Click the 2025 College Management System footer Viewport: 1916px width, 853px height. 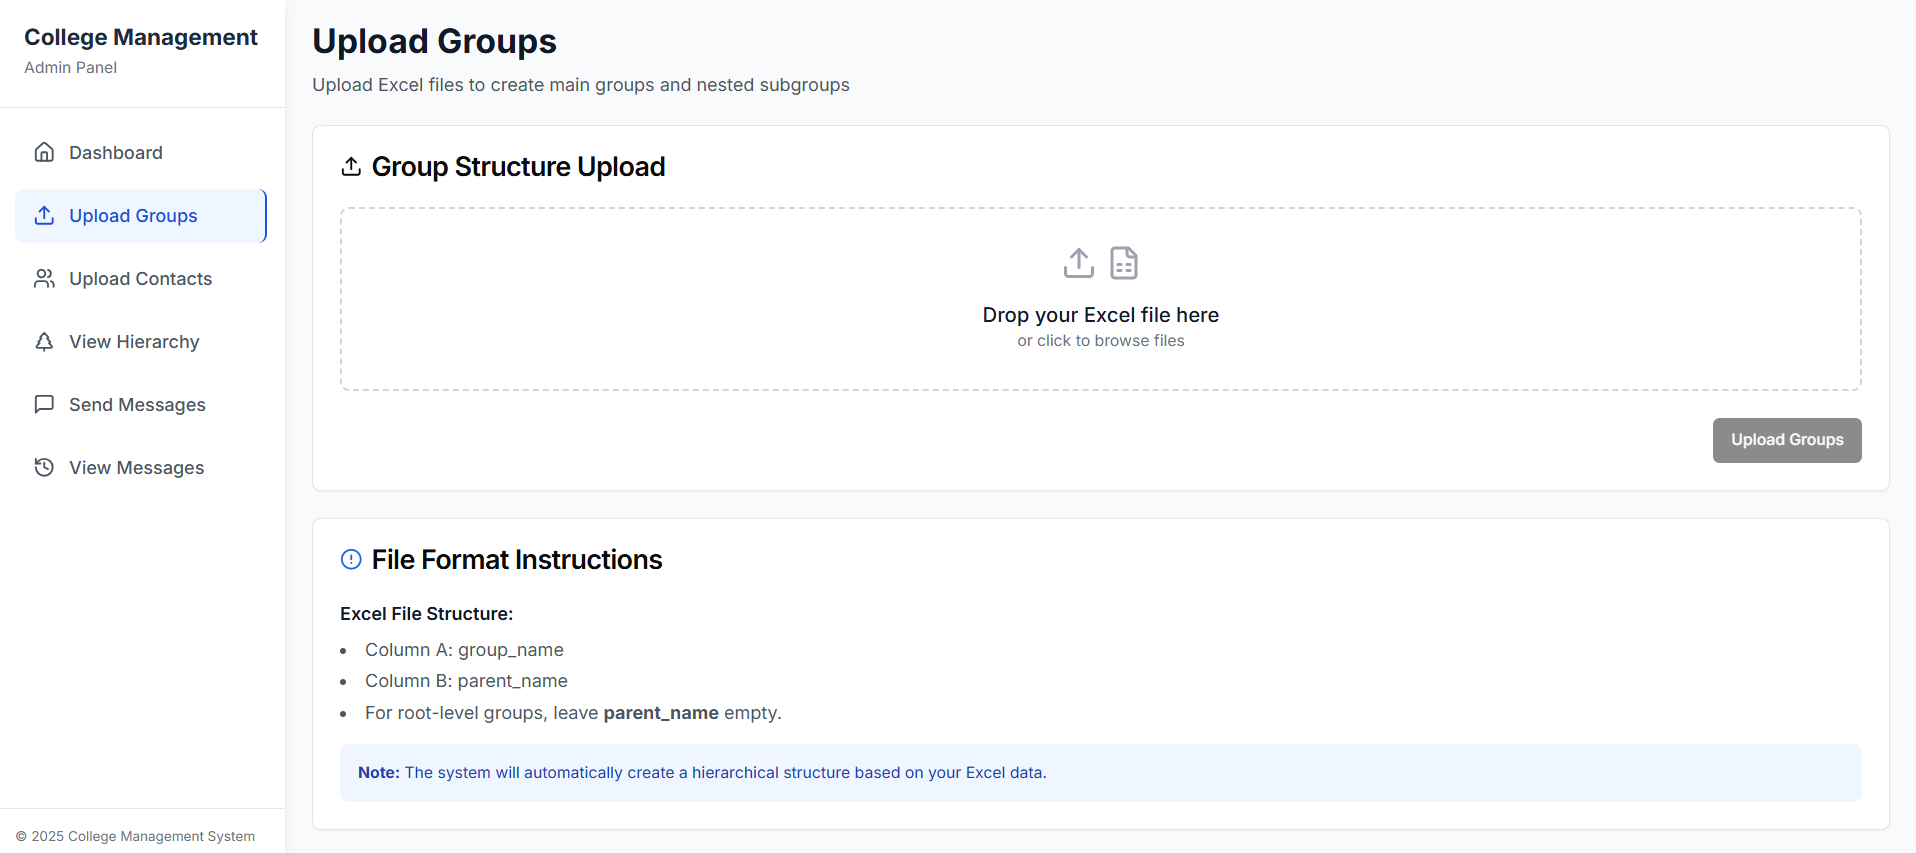click(135, 836)
